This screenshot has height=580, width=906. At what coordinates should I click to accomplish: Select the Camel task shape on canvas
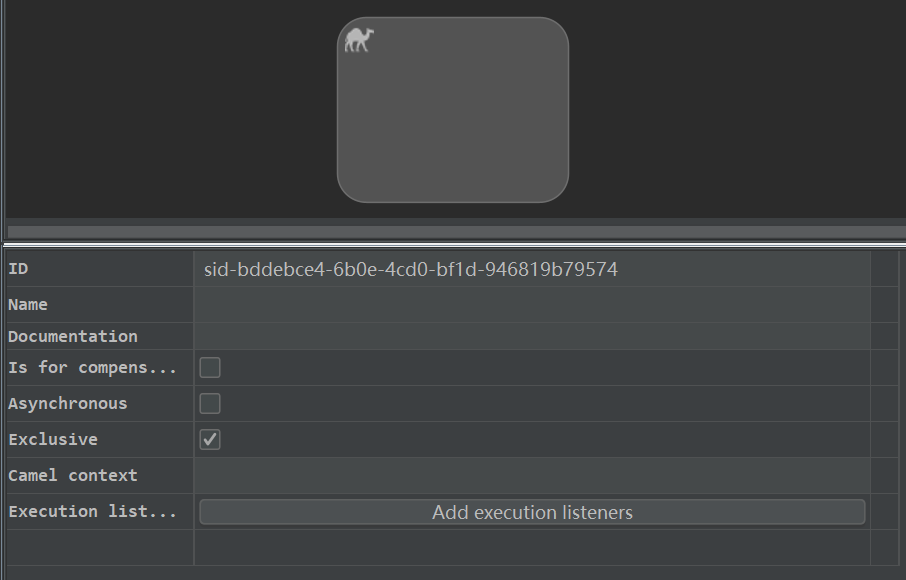[453, 110]
